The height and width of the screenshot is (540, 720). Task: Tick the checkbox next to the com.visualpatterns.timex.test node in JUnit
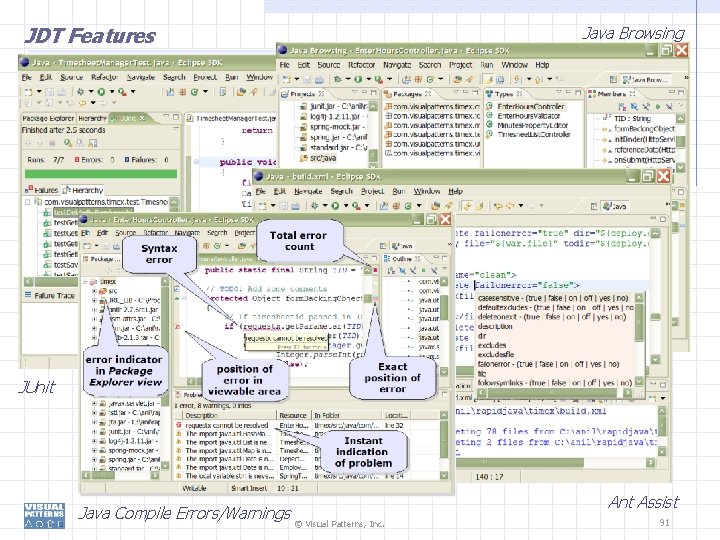point(28,202)
